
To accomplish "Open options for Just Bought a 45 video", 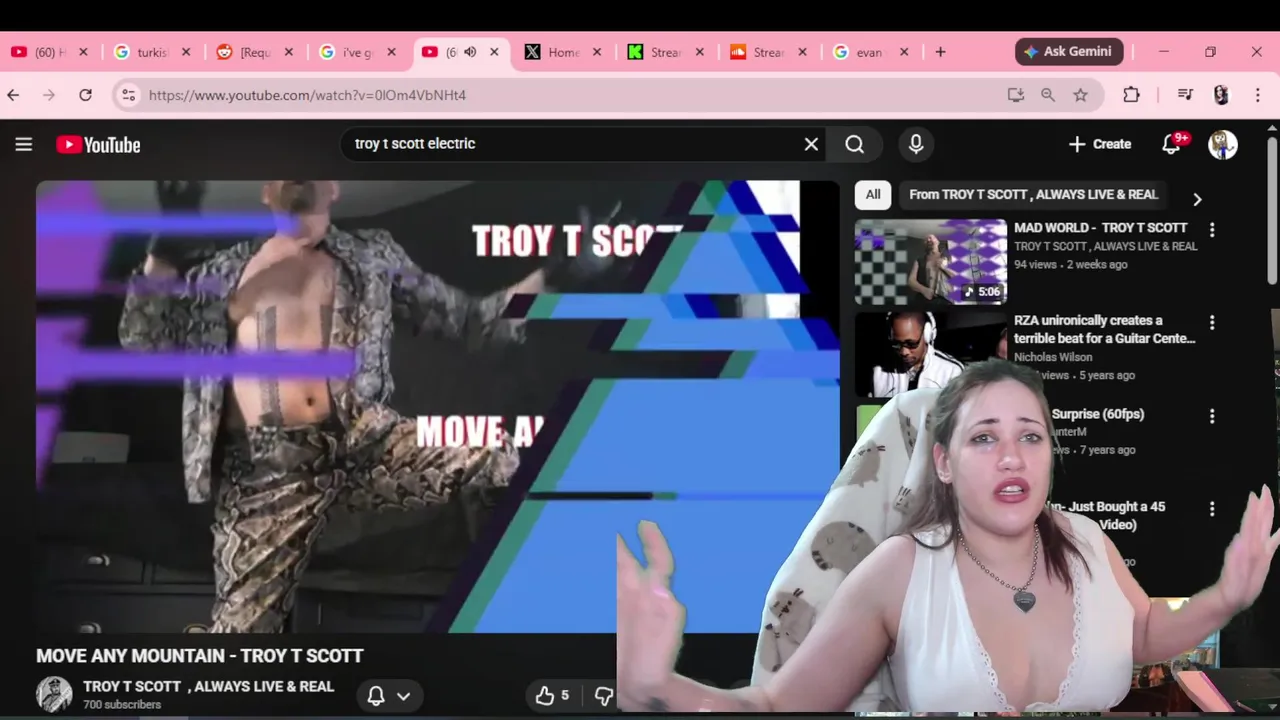I will pos(1212,509).
